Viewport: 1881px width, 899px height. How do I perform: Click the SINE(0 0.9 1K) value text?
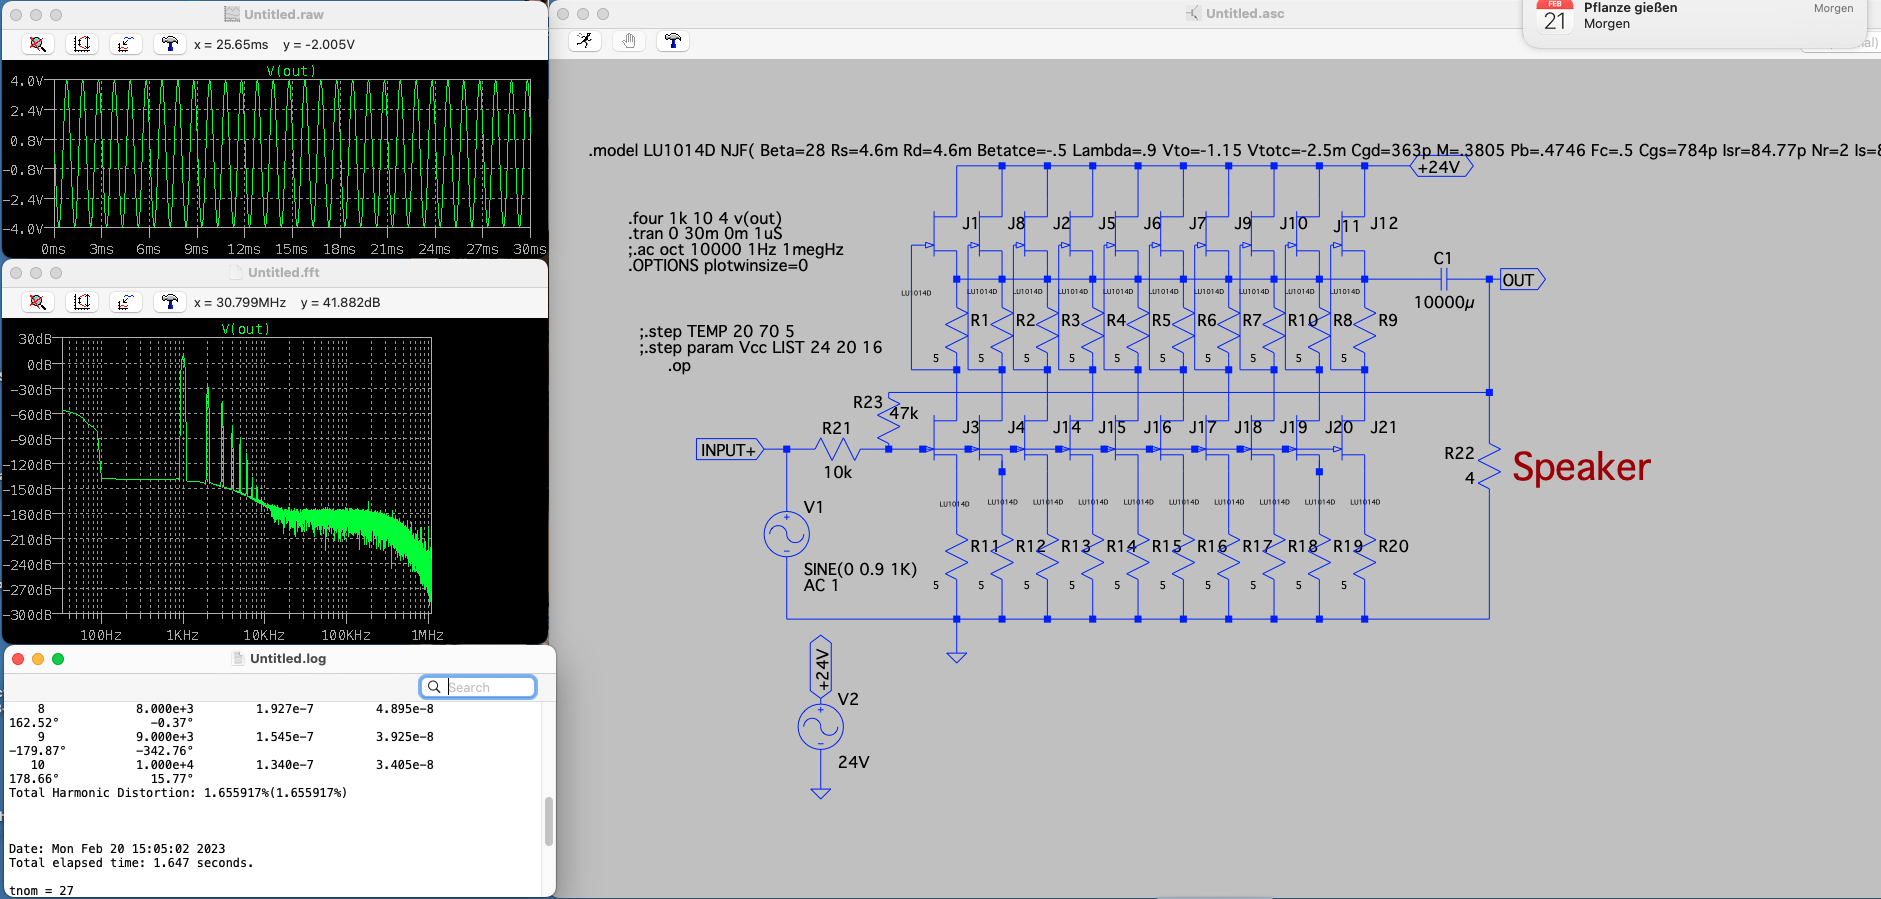[x=860, y=569]
